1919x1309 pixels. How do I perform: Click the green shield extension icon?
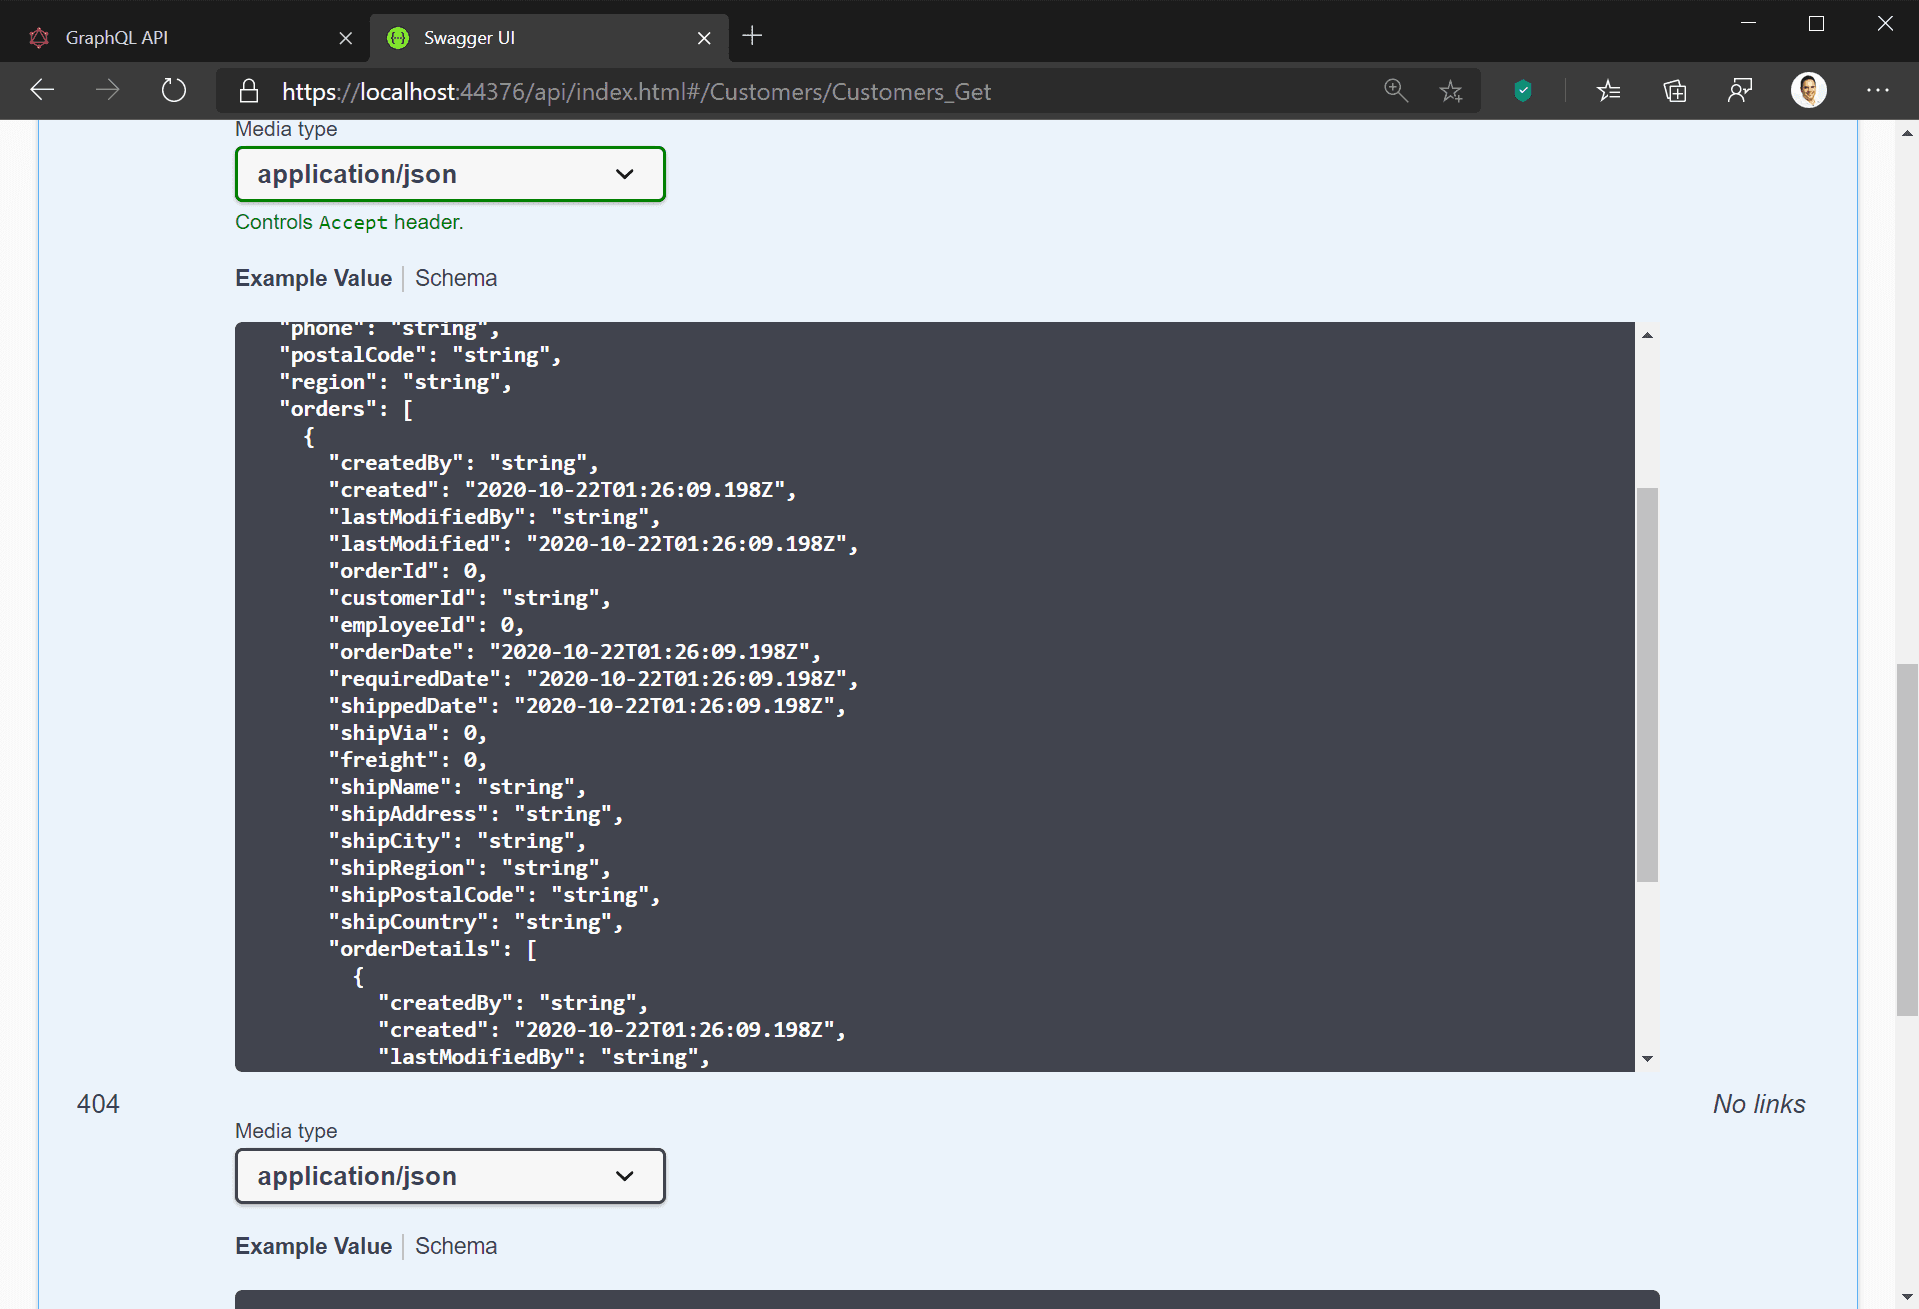(x=1522, y=91)
